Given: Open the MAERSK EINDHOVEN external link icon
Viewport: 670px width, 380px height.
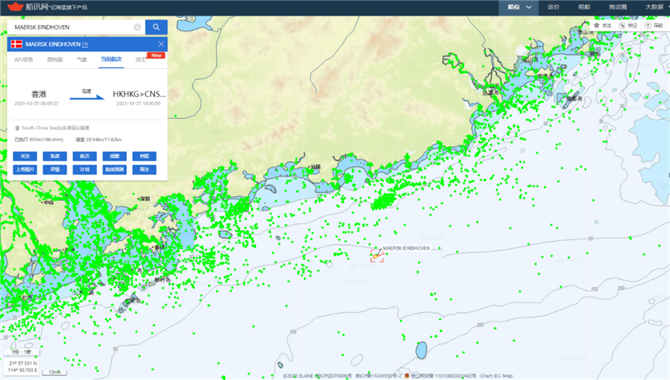Looking at the screenshot, I should (85, 44).
